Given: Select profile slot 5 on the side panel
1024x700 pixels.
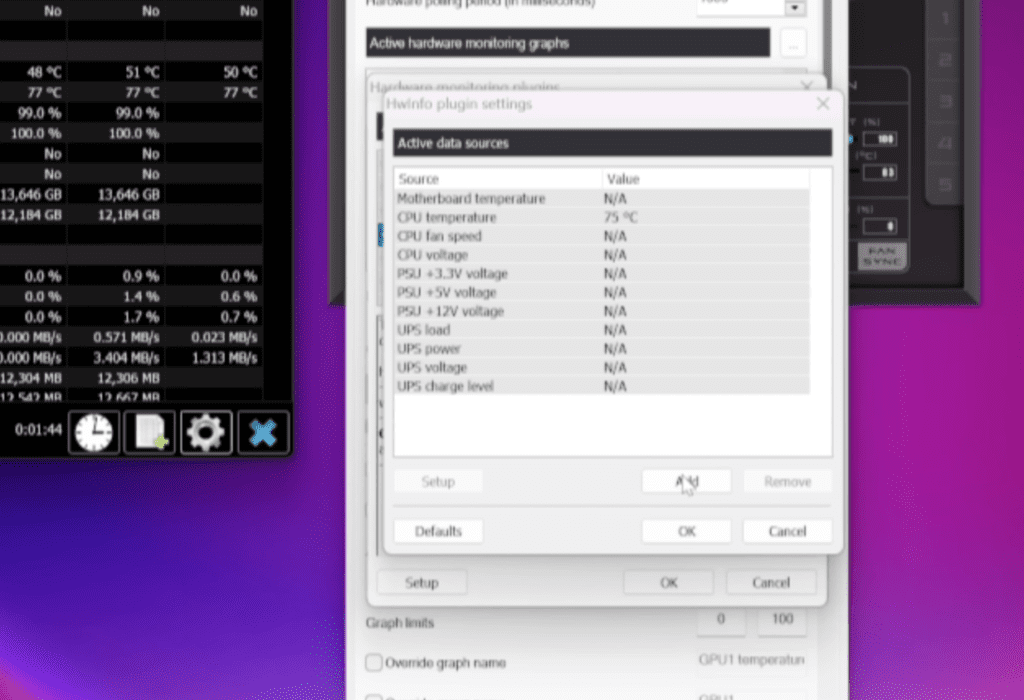Looking at the screenshot, I should coord(944,183).
